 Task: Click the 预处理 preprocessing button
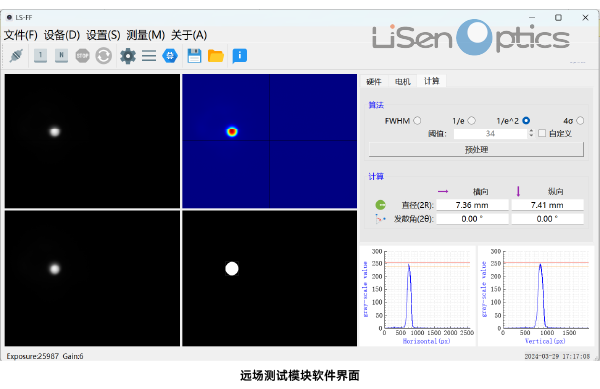tap(476, 150)
